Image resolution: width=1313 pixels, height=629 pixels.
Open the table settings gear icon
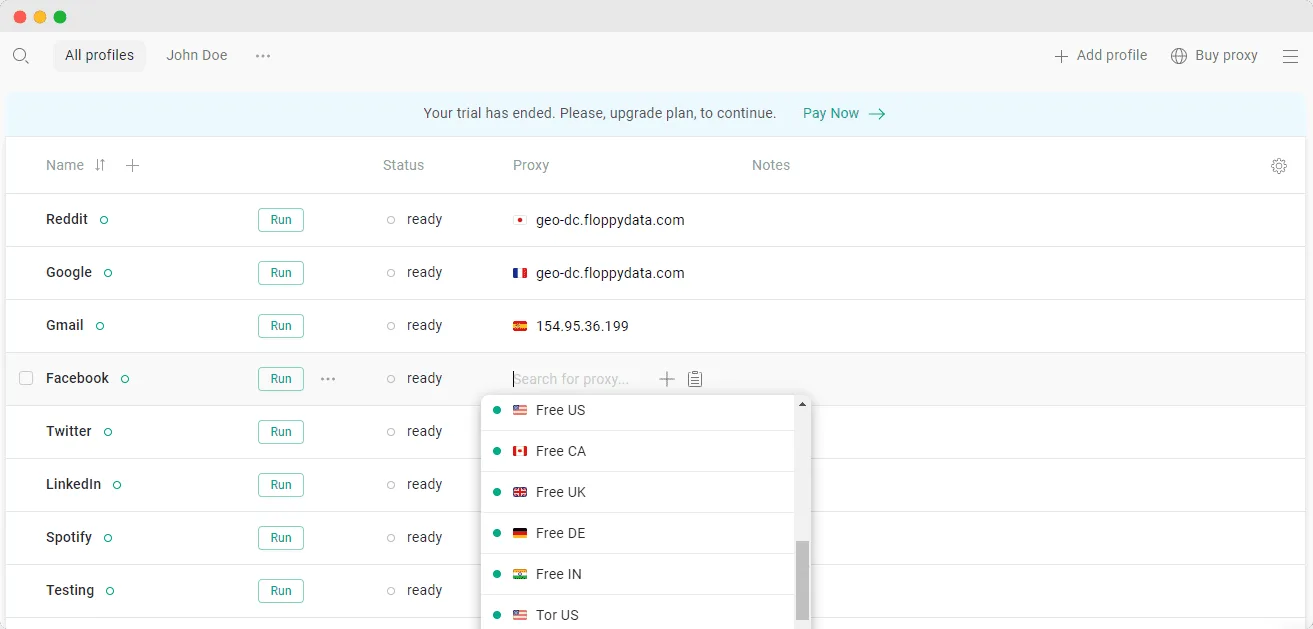click(x=1279, y=166)
